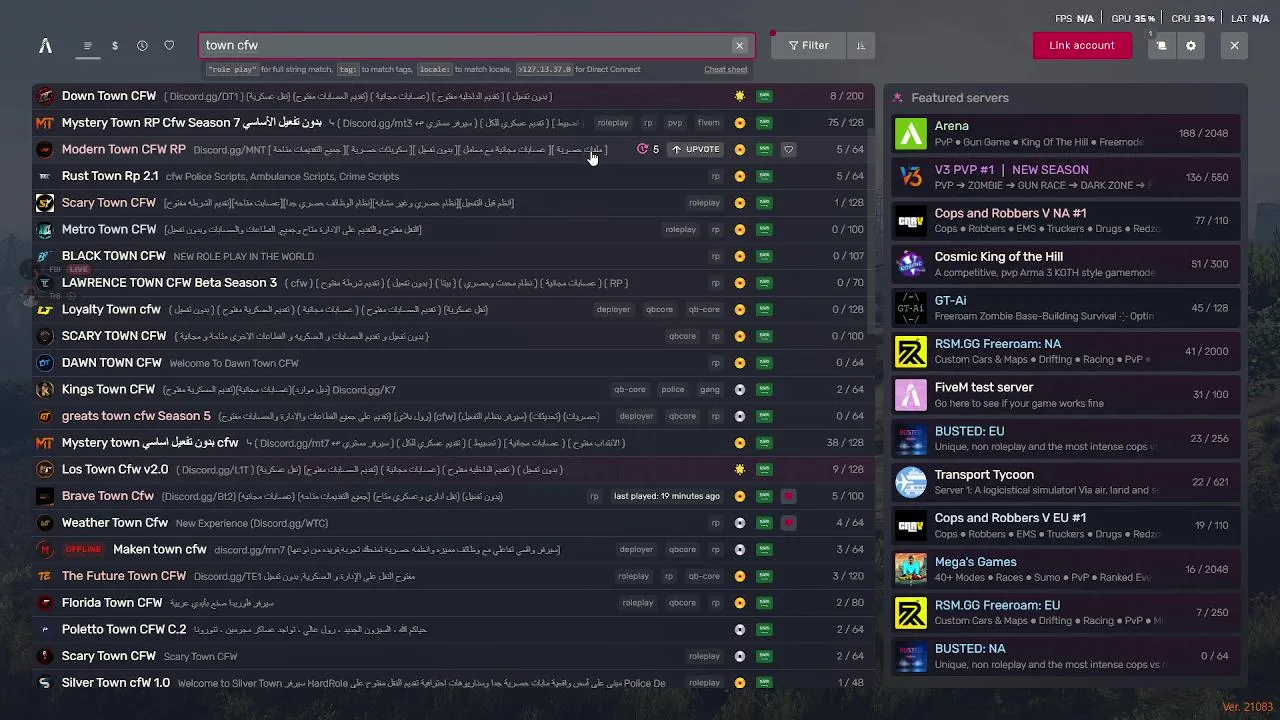Select the Florida Town CFW server
Screen dimensions: 1280x720
click(x=453, y=603)
